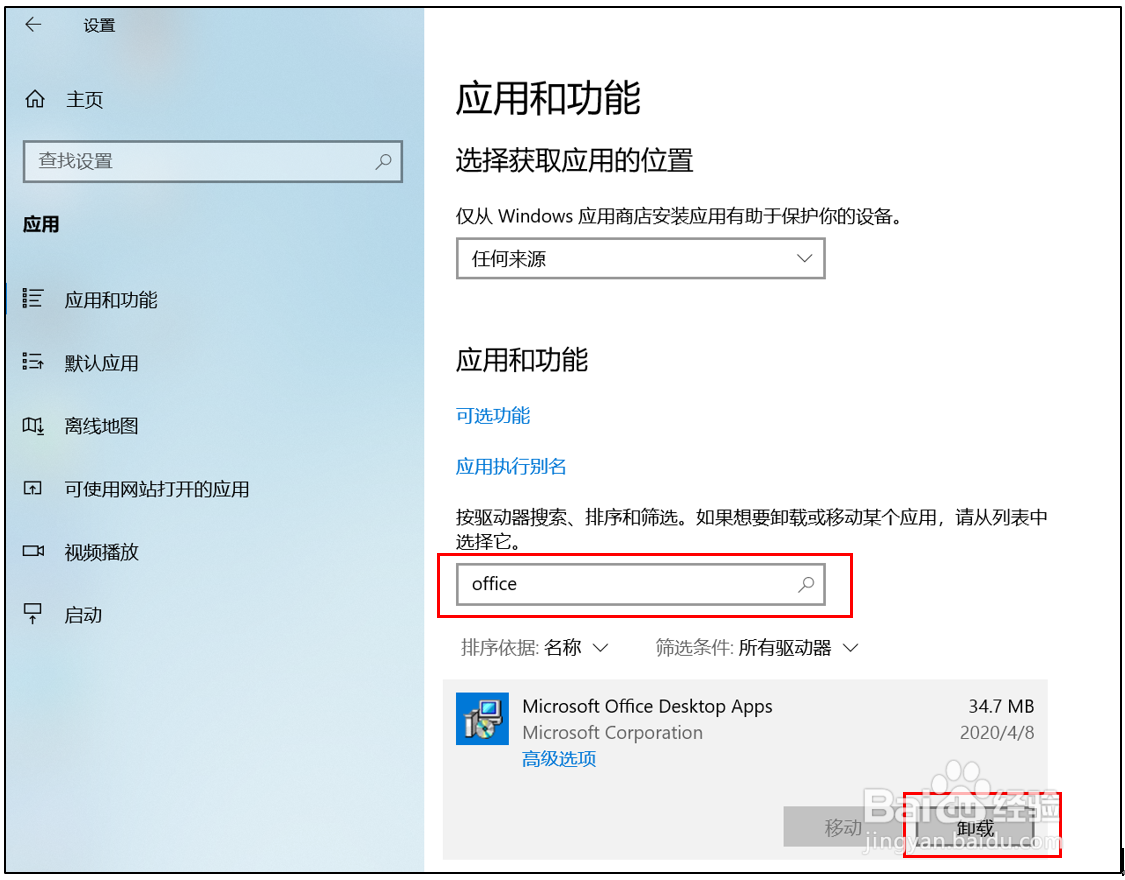Click the 离线地图 map icon

coord(33,425)
